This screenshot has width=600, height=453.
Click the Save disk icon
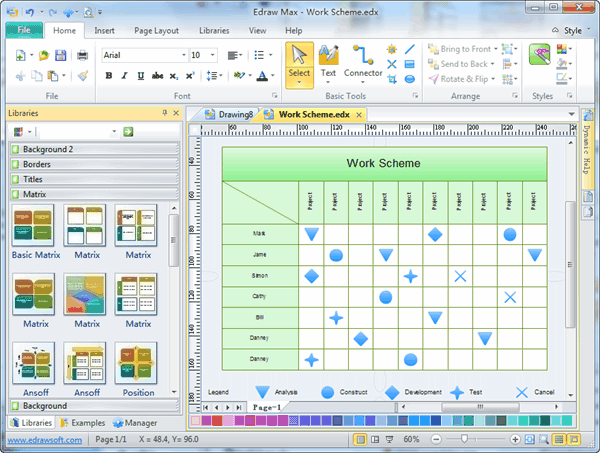click(x=60, y=55)
